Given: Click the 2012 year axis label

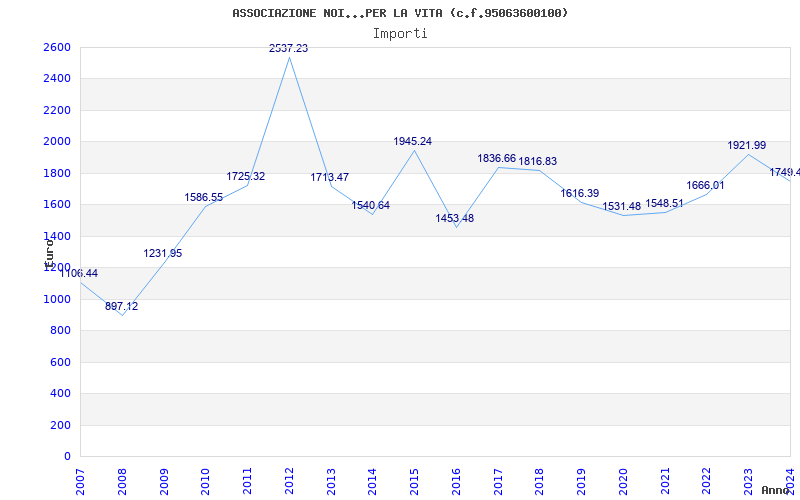Looking at the screenshot, I should pyautogui.click(x=289, y=482).
